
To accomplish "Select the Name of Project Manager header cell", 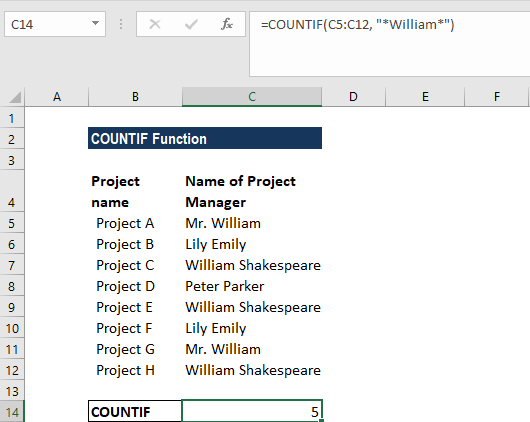I will click(x=252, y=192).
